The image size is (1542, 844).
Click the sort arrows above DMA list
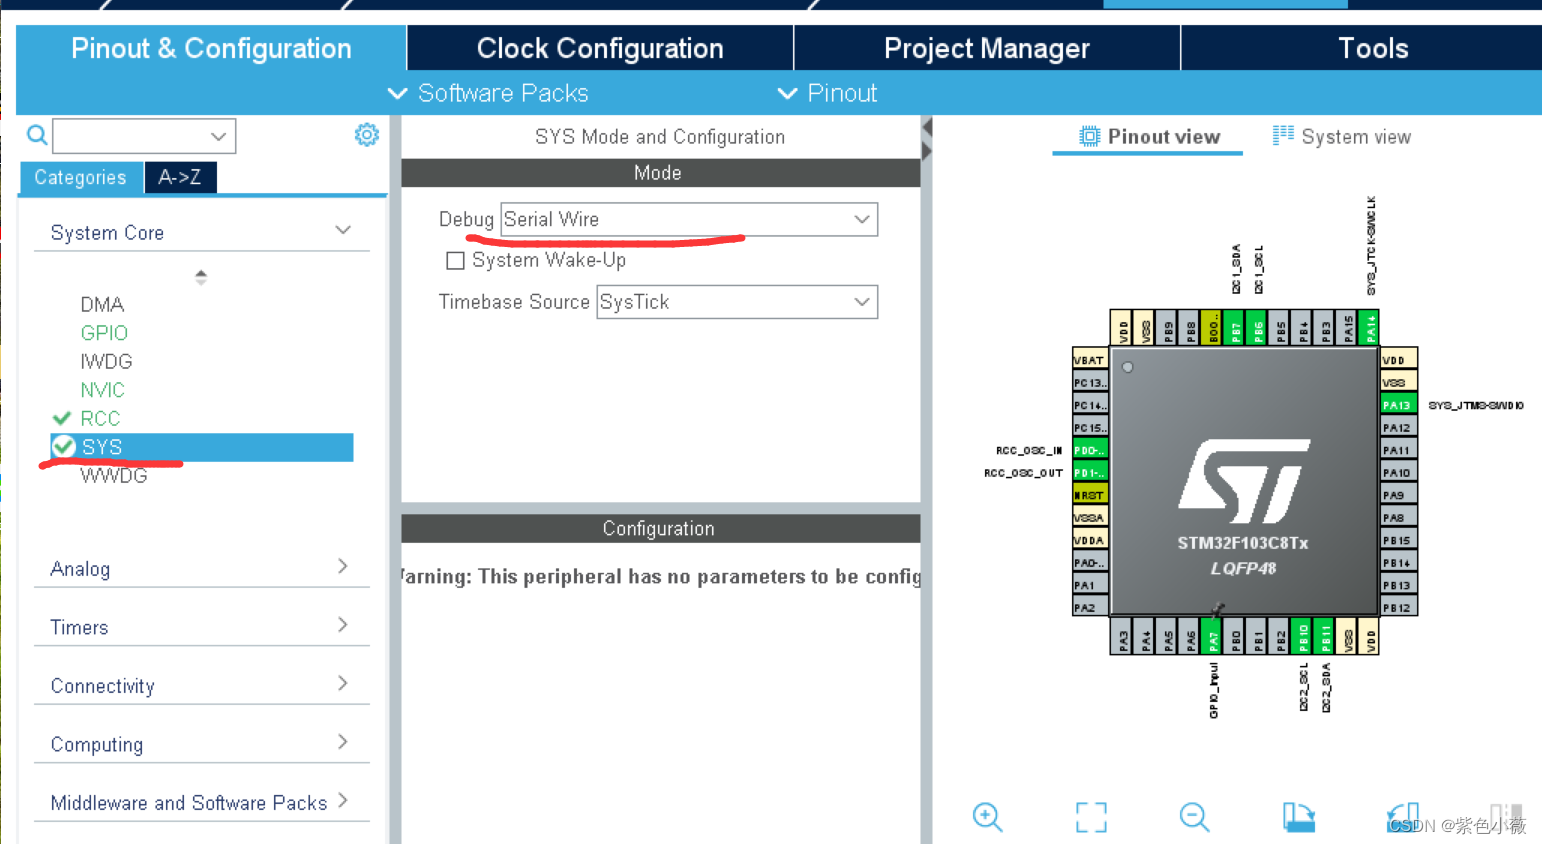[x=201, y=277]
